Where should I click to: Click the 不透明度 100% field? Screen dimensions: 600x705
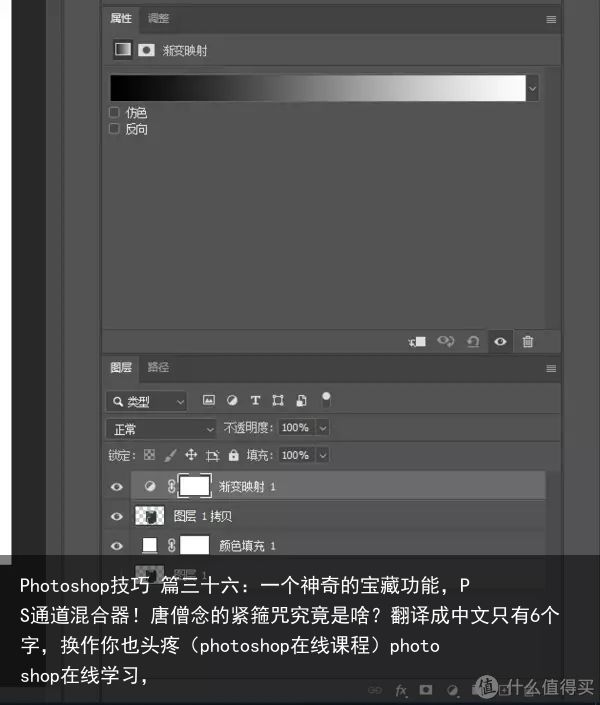pos(296,428)
